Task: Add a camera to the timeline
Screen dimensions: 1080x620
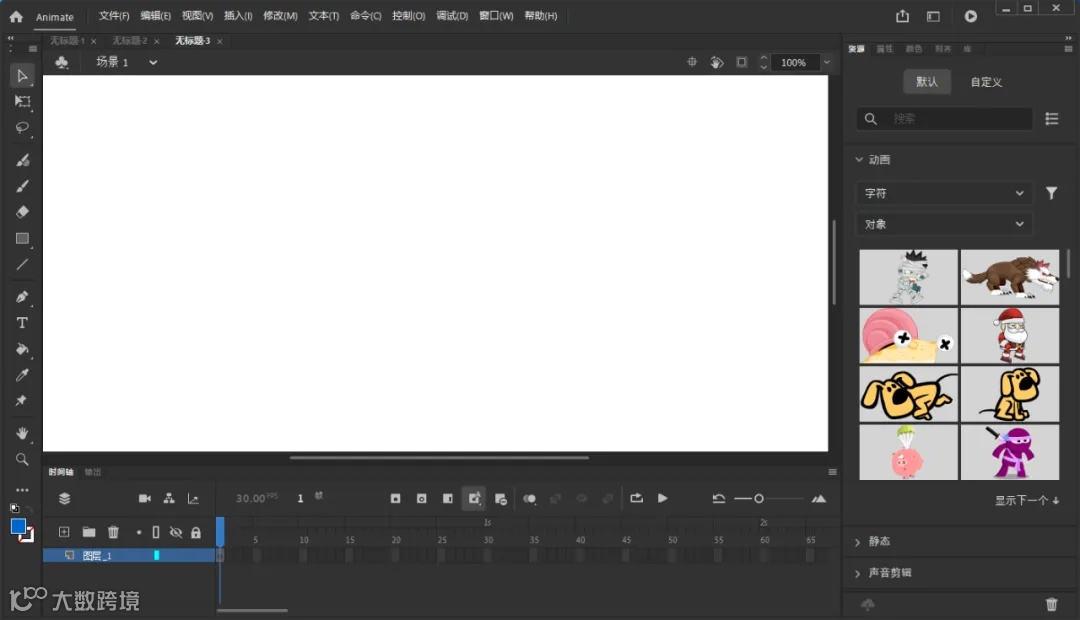Action: tap(145, 498)
